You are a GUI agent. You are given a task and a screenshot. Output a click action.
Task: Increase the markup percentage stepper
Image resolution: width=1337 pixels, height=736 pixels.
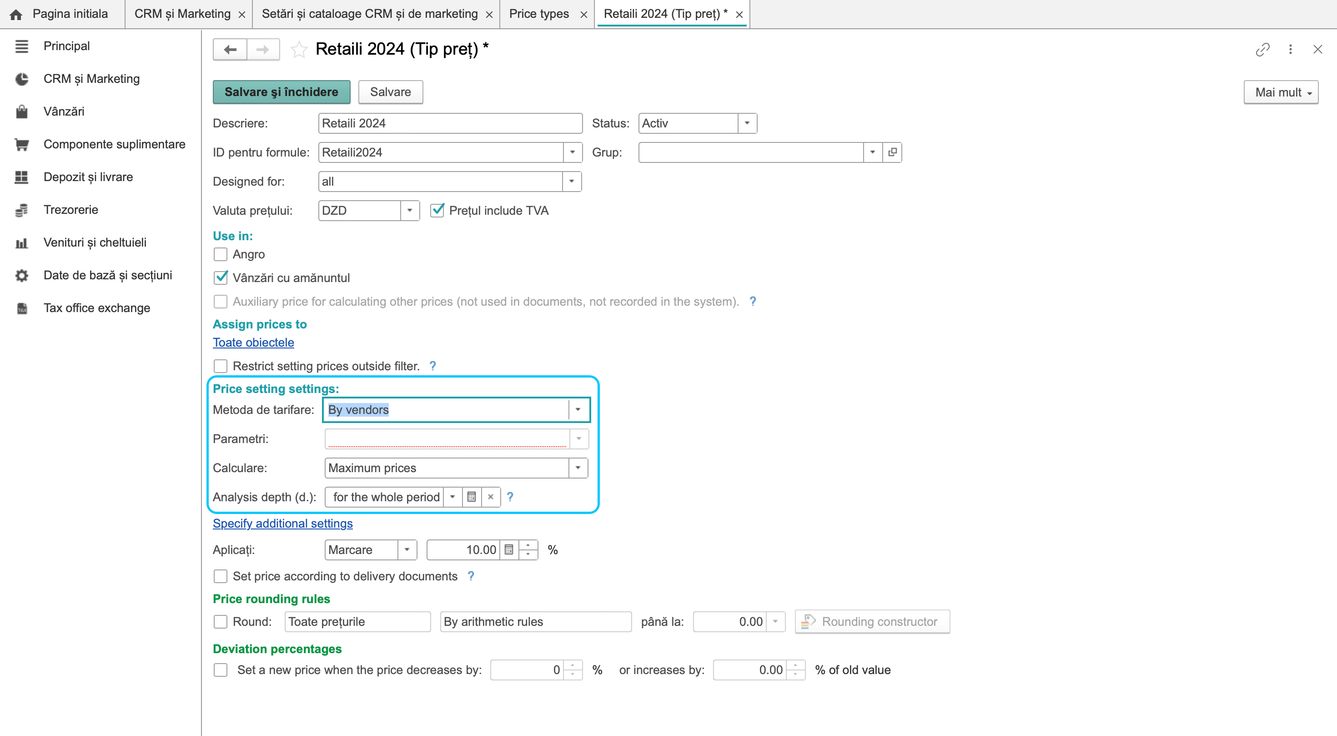pyautogui.click(x=529, y=545)
